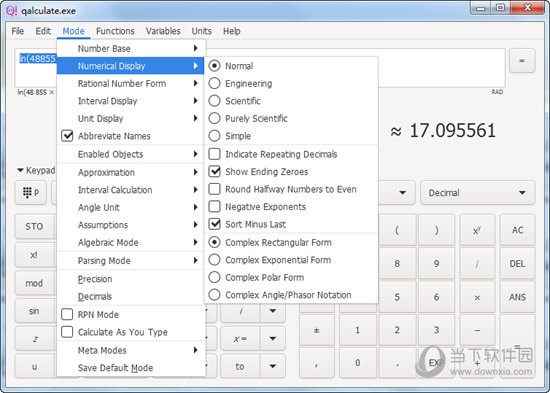
Task: Click the x factorial key
Action: [x=34, y=255]
